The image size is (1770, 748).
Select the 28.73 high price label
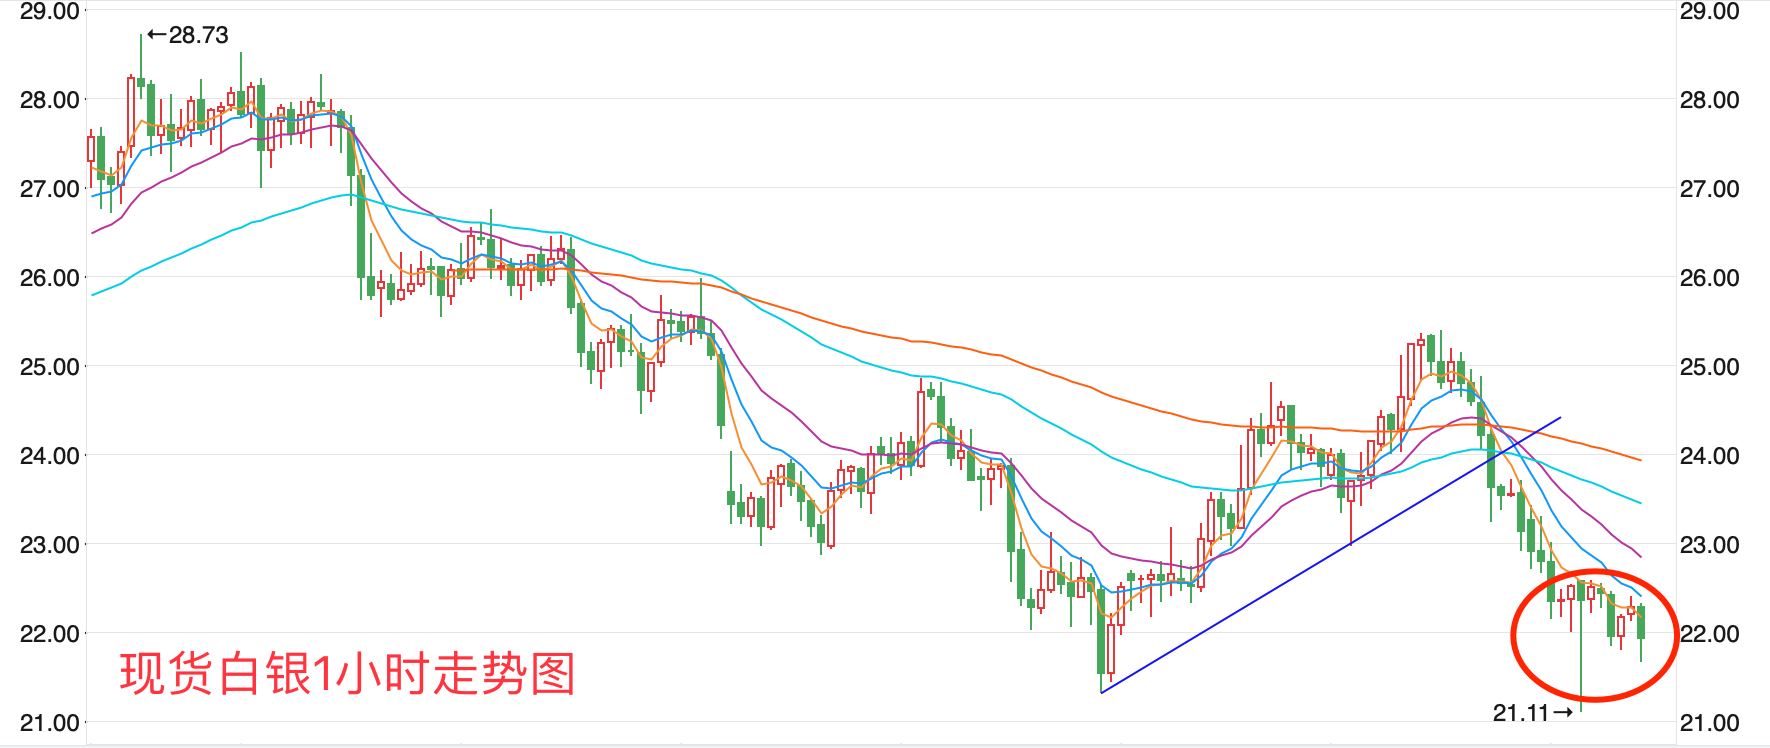pos(198,35)
